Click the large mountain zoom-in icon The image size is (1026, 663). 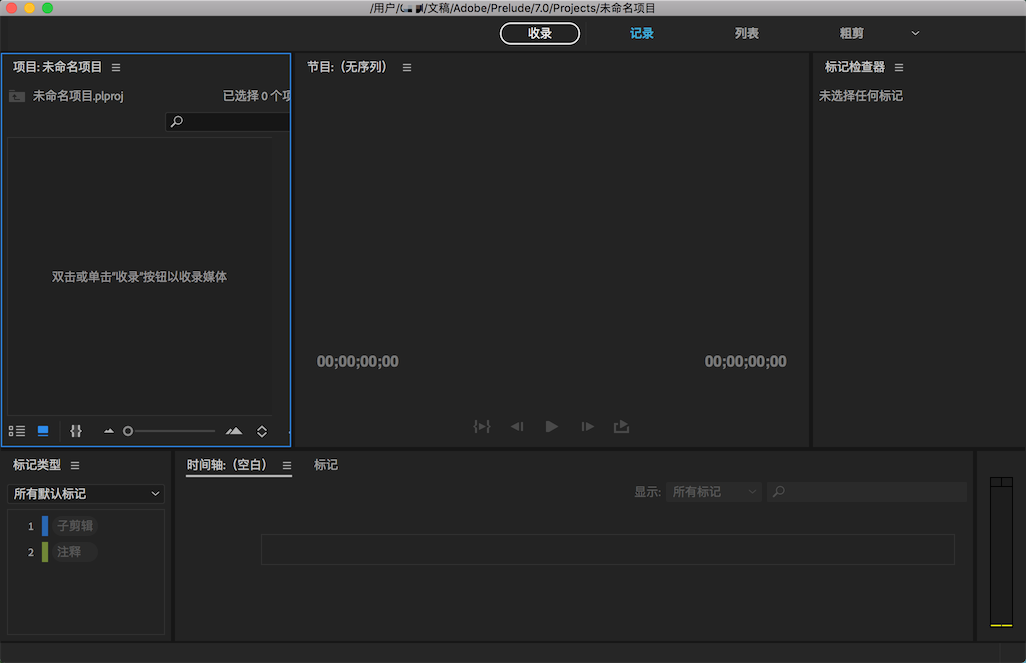(x=234, y=431)
